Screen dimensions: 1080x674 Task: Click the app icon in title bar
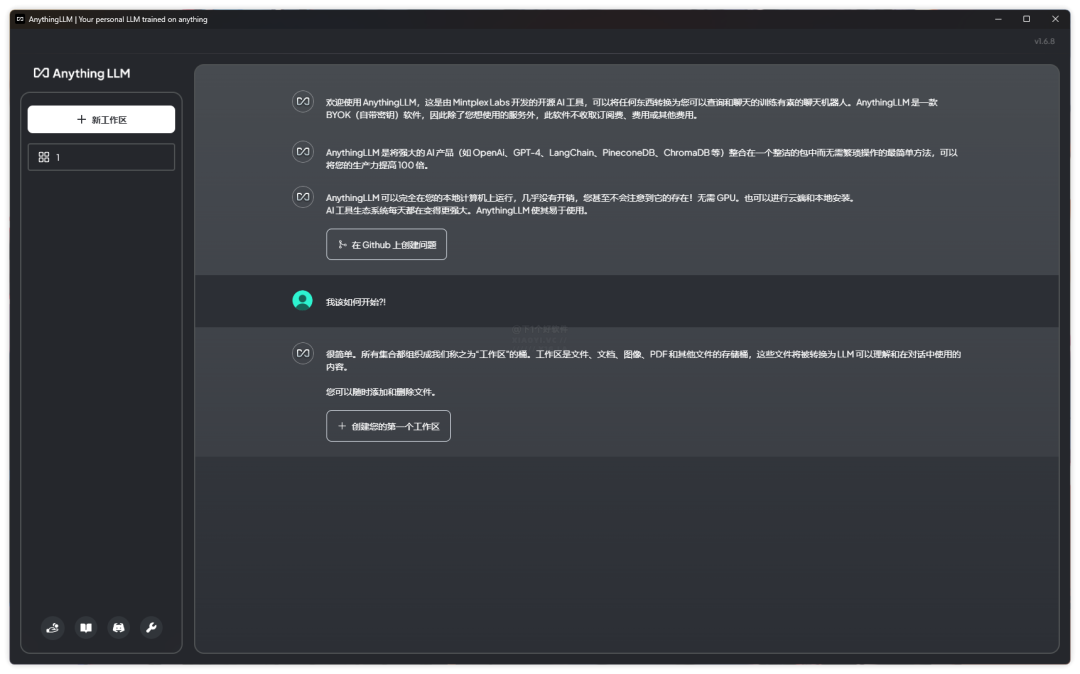tap(20, 19)
